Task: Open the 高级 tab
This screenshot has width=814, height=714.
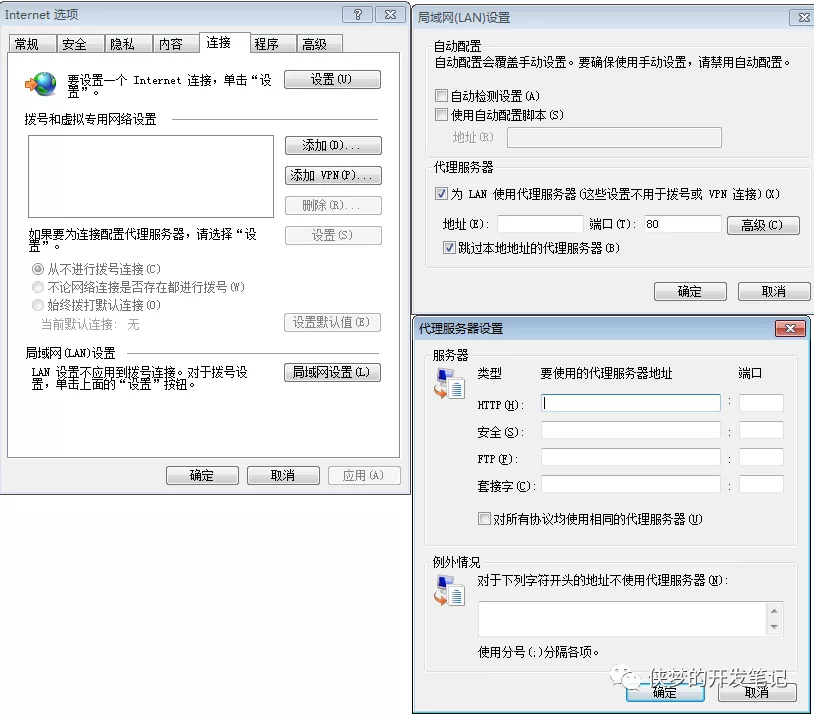Action: (319, 44)
